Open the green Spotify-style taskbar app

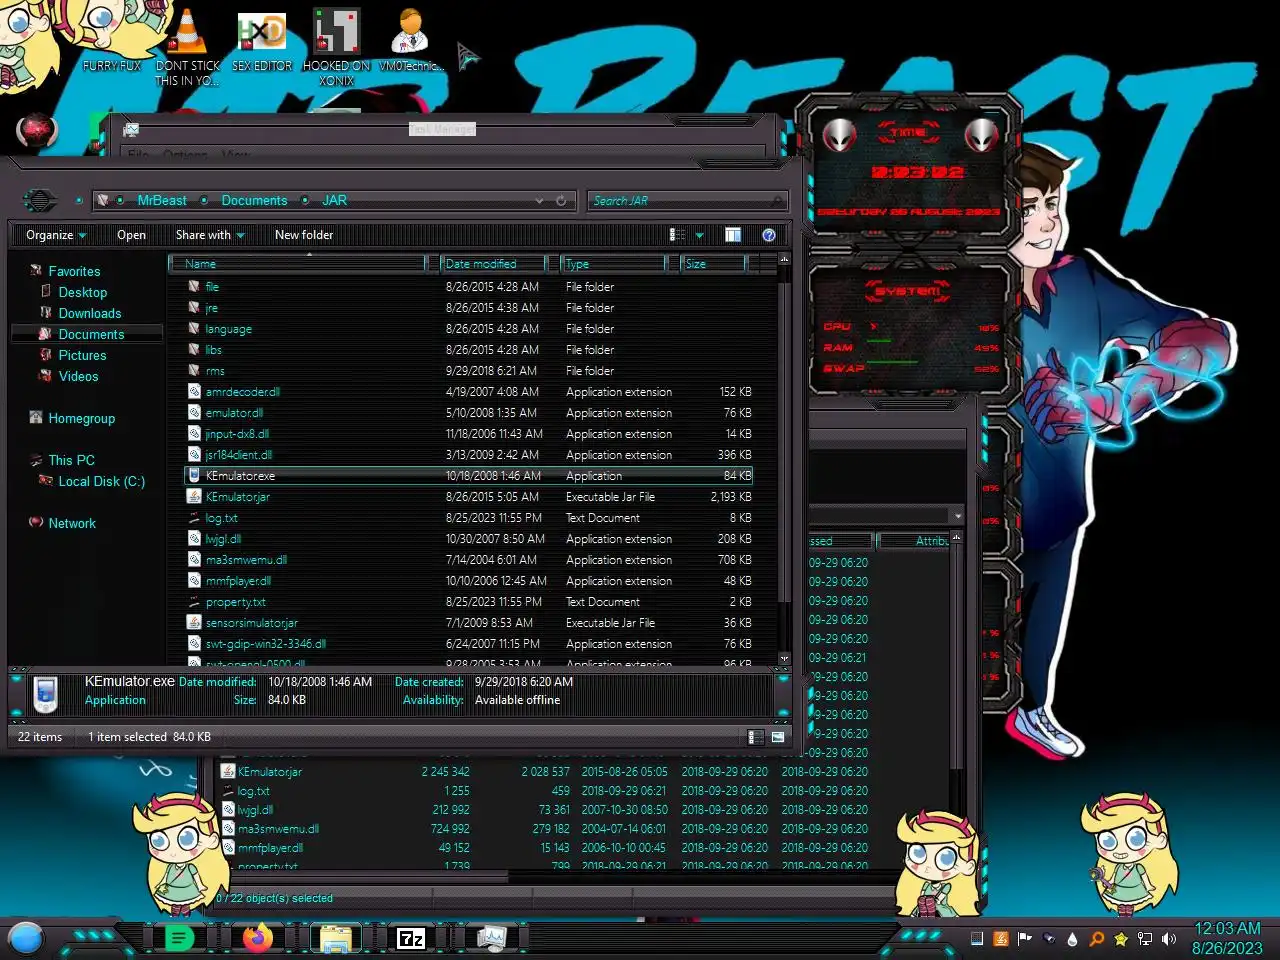coord(179,938)
